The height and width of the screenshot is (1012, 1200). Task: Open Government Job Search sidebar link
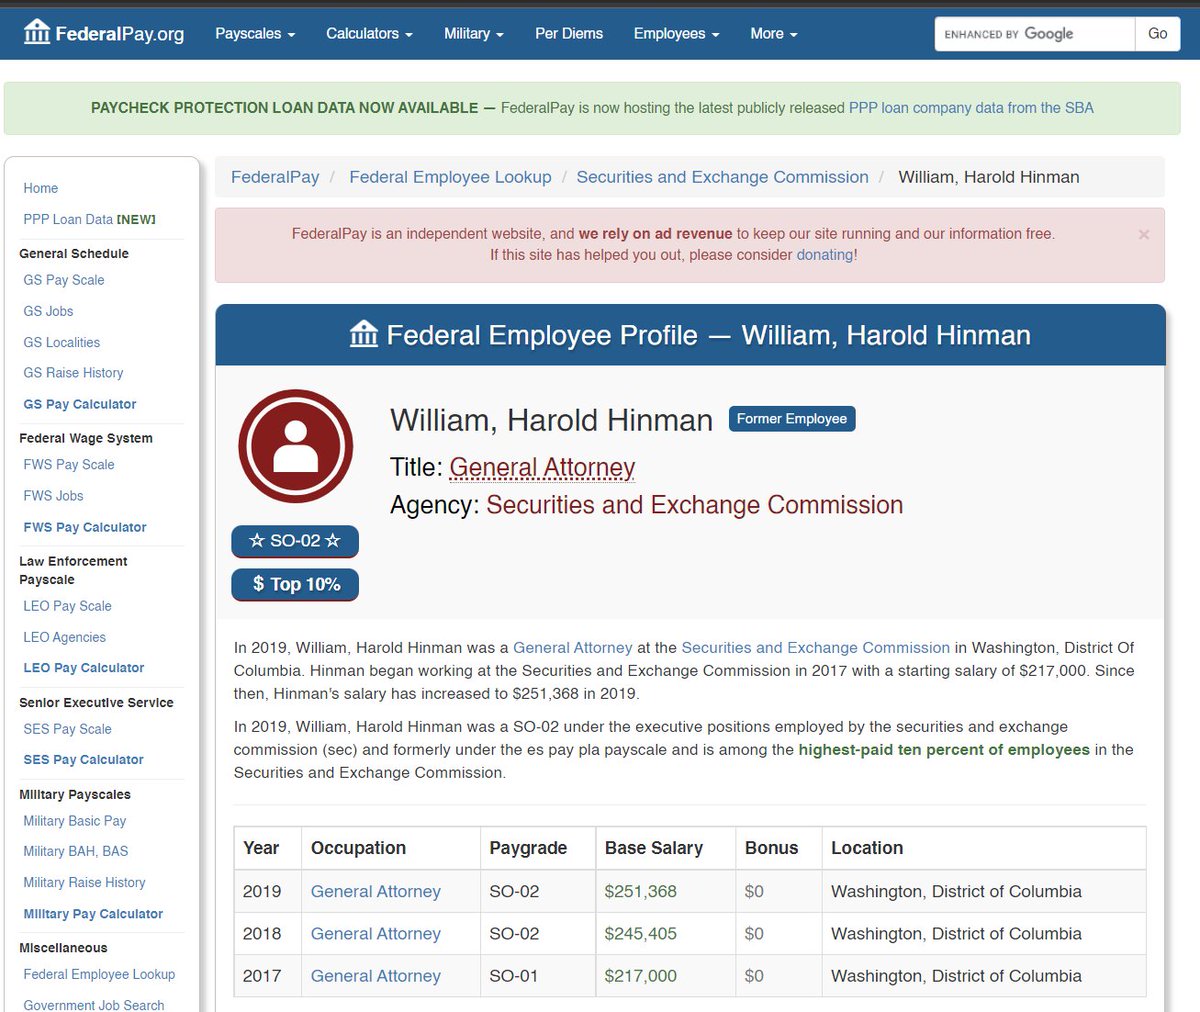(94, 1004)
